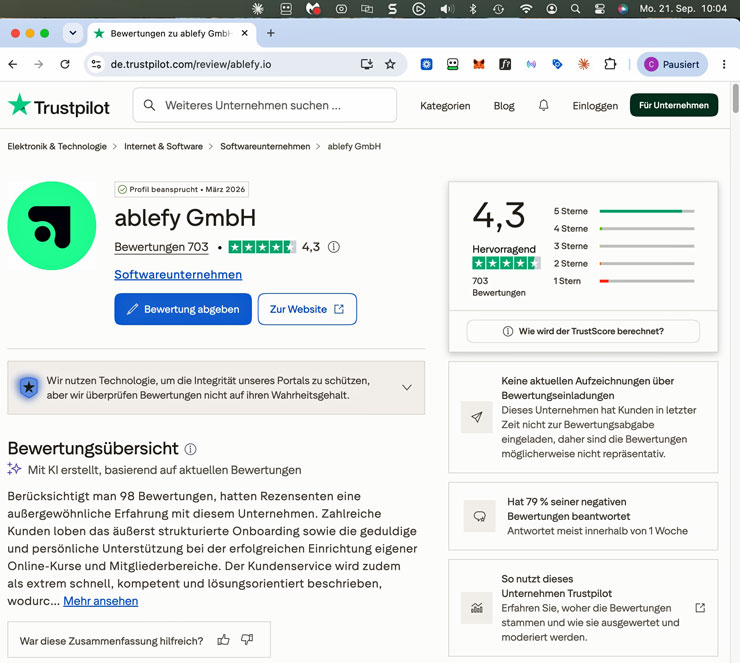This screenshot has width=740, height=663.
Task: Select Kategorien in the navigation
Action: click(x=445, y=106)
